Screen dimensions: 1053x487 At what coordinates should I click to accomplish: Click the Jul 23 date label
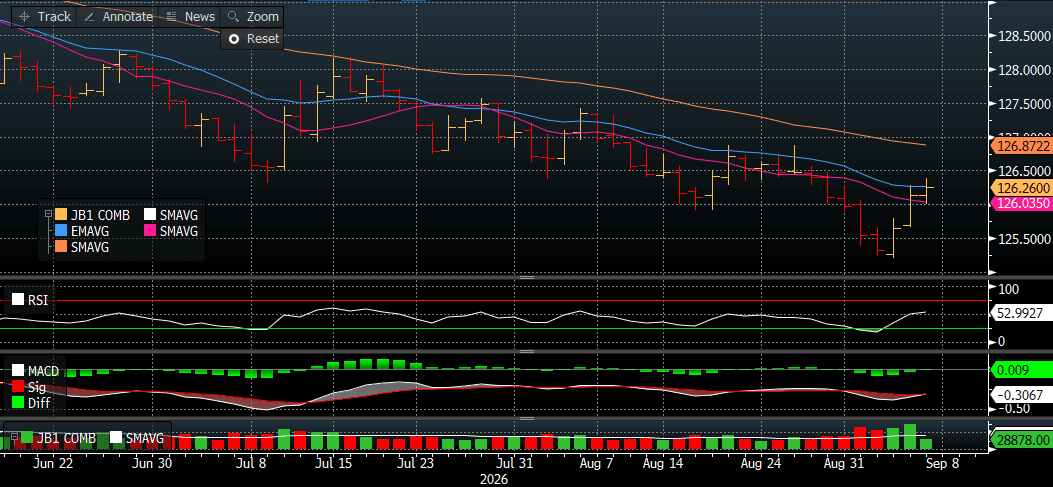[x=416, y=463]
